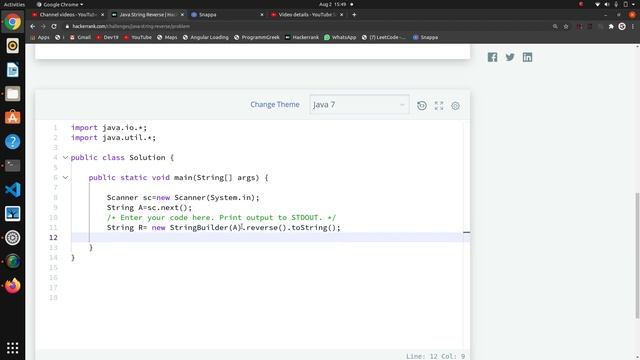
Task: Collapse the main method fold arrow
Action: pos(65,178)
